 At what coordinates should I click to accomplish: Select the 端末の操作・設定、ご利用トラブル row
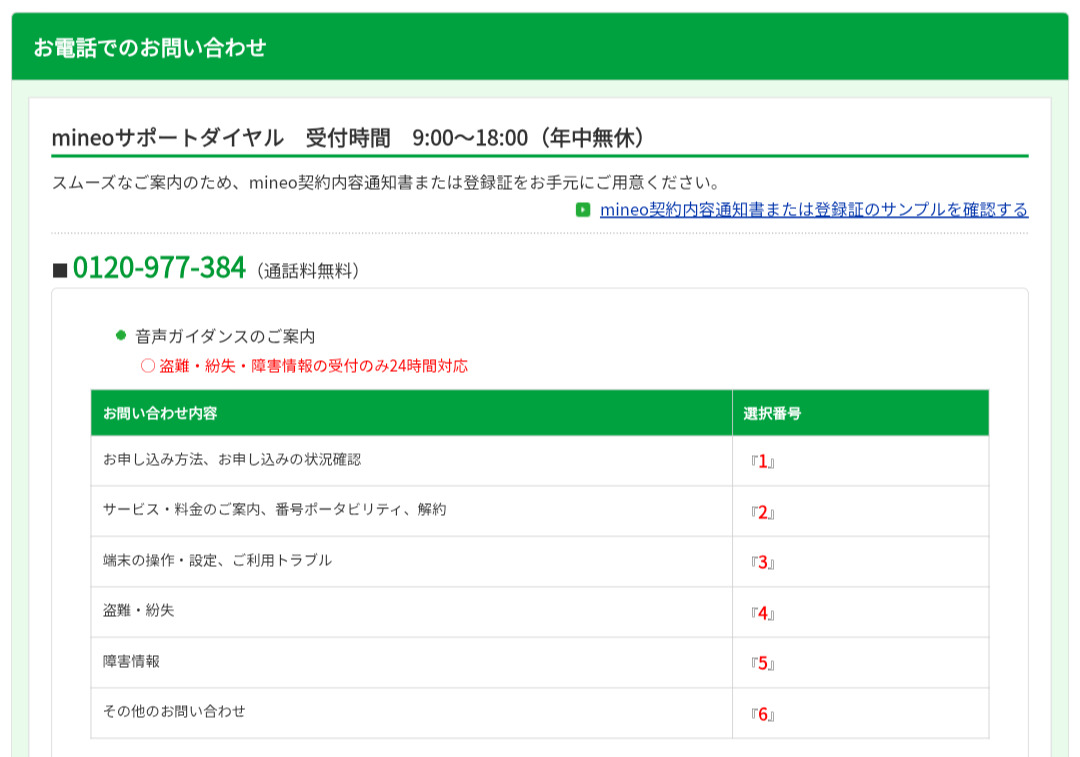[x=217, y=561]
